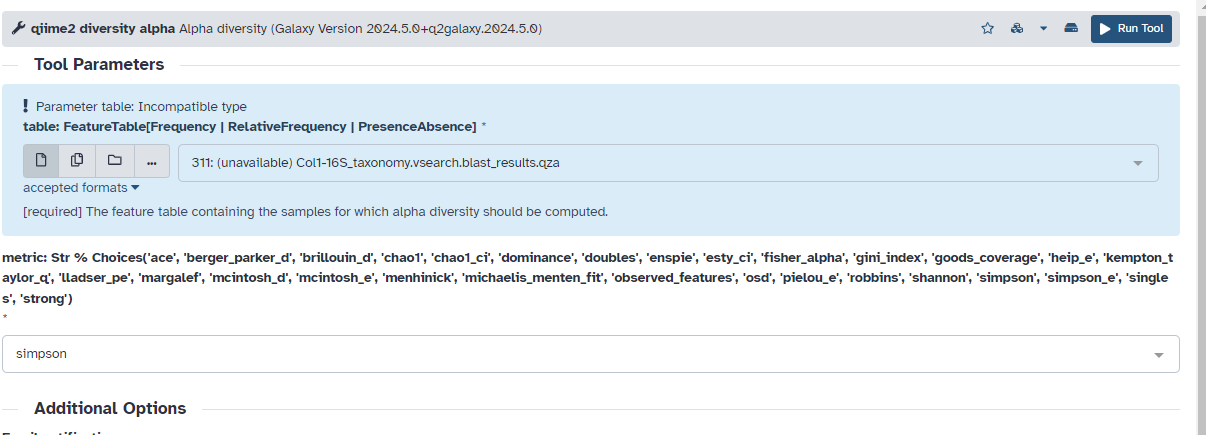The width and height of the screenshot is (1206, 435).
Task: Click the wrench icon beside qiime2 diversity alpha
Action: point(18,29)
